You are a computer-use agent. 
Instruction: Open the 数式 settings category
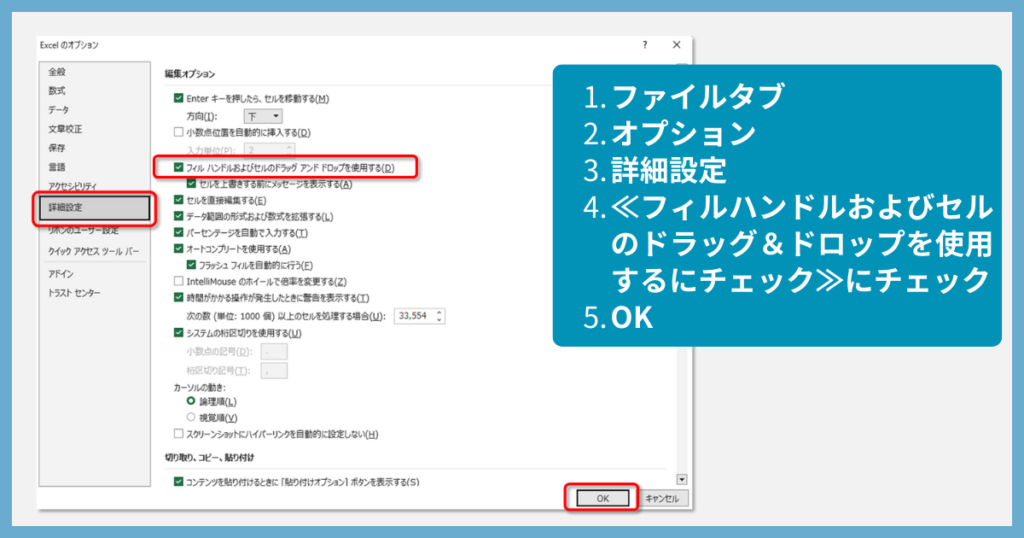58,91
